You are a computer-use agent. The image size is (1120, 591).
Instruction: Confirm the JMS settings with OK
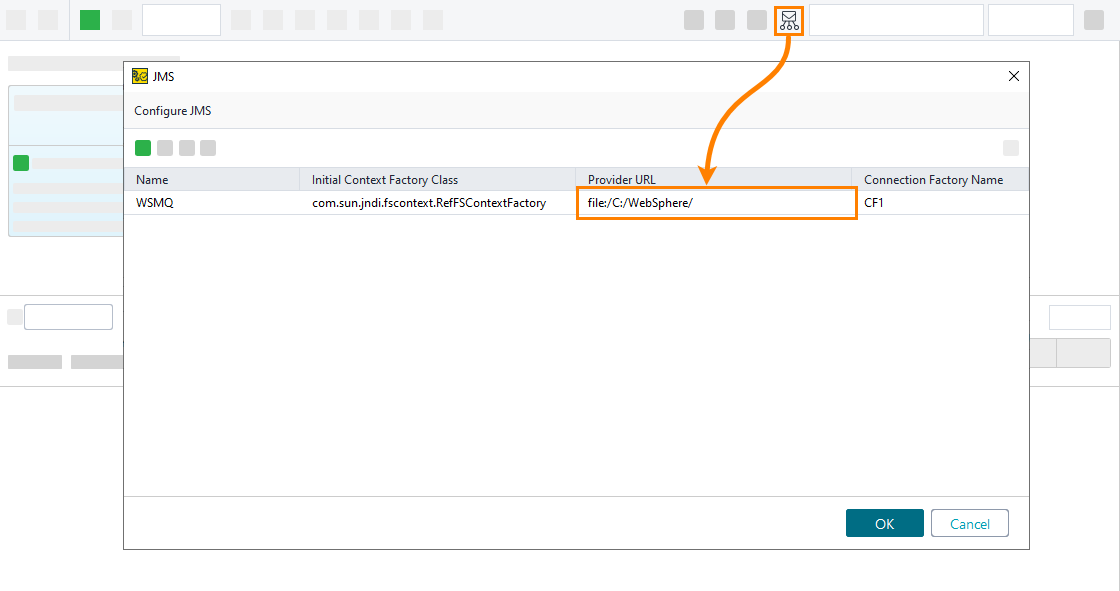[x=884, y=522]
